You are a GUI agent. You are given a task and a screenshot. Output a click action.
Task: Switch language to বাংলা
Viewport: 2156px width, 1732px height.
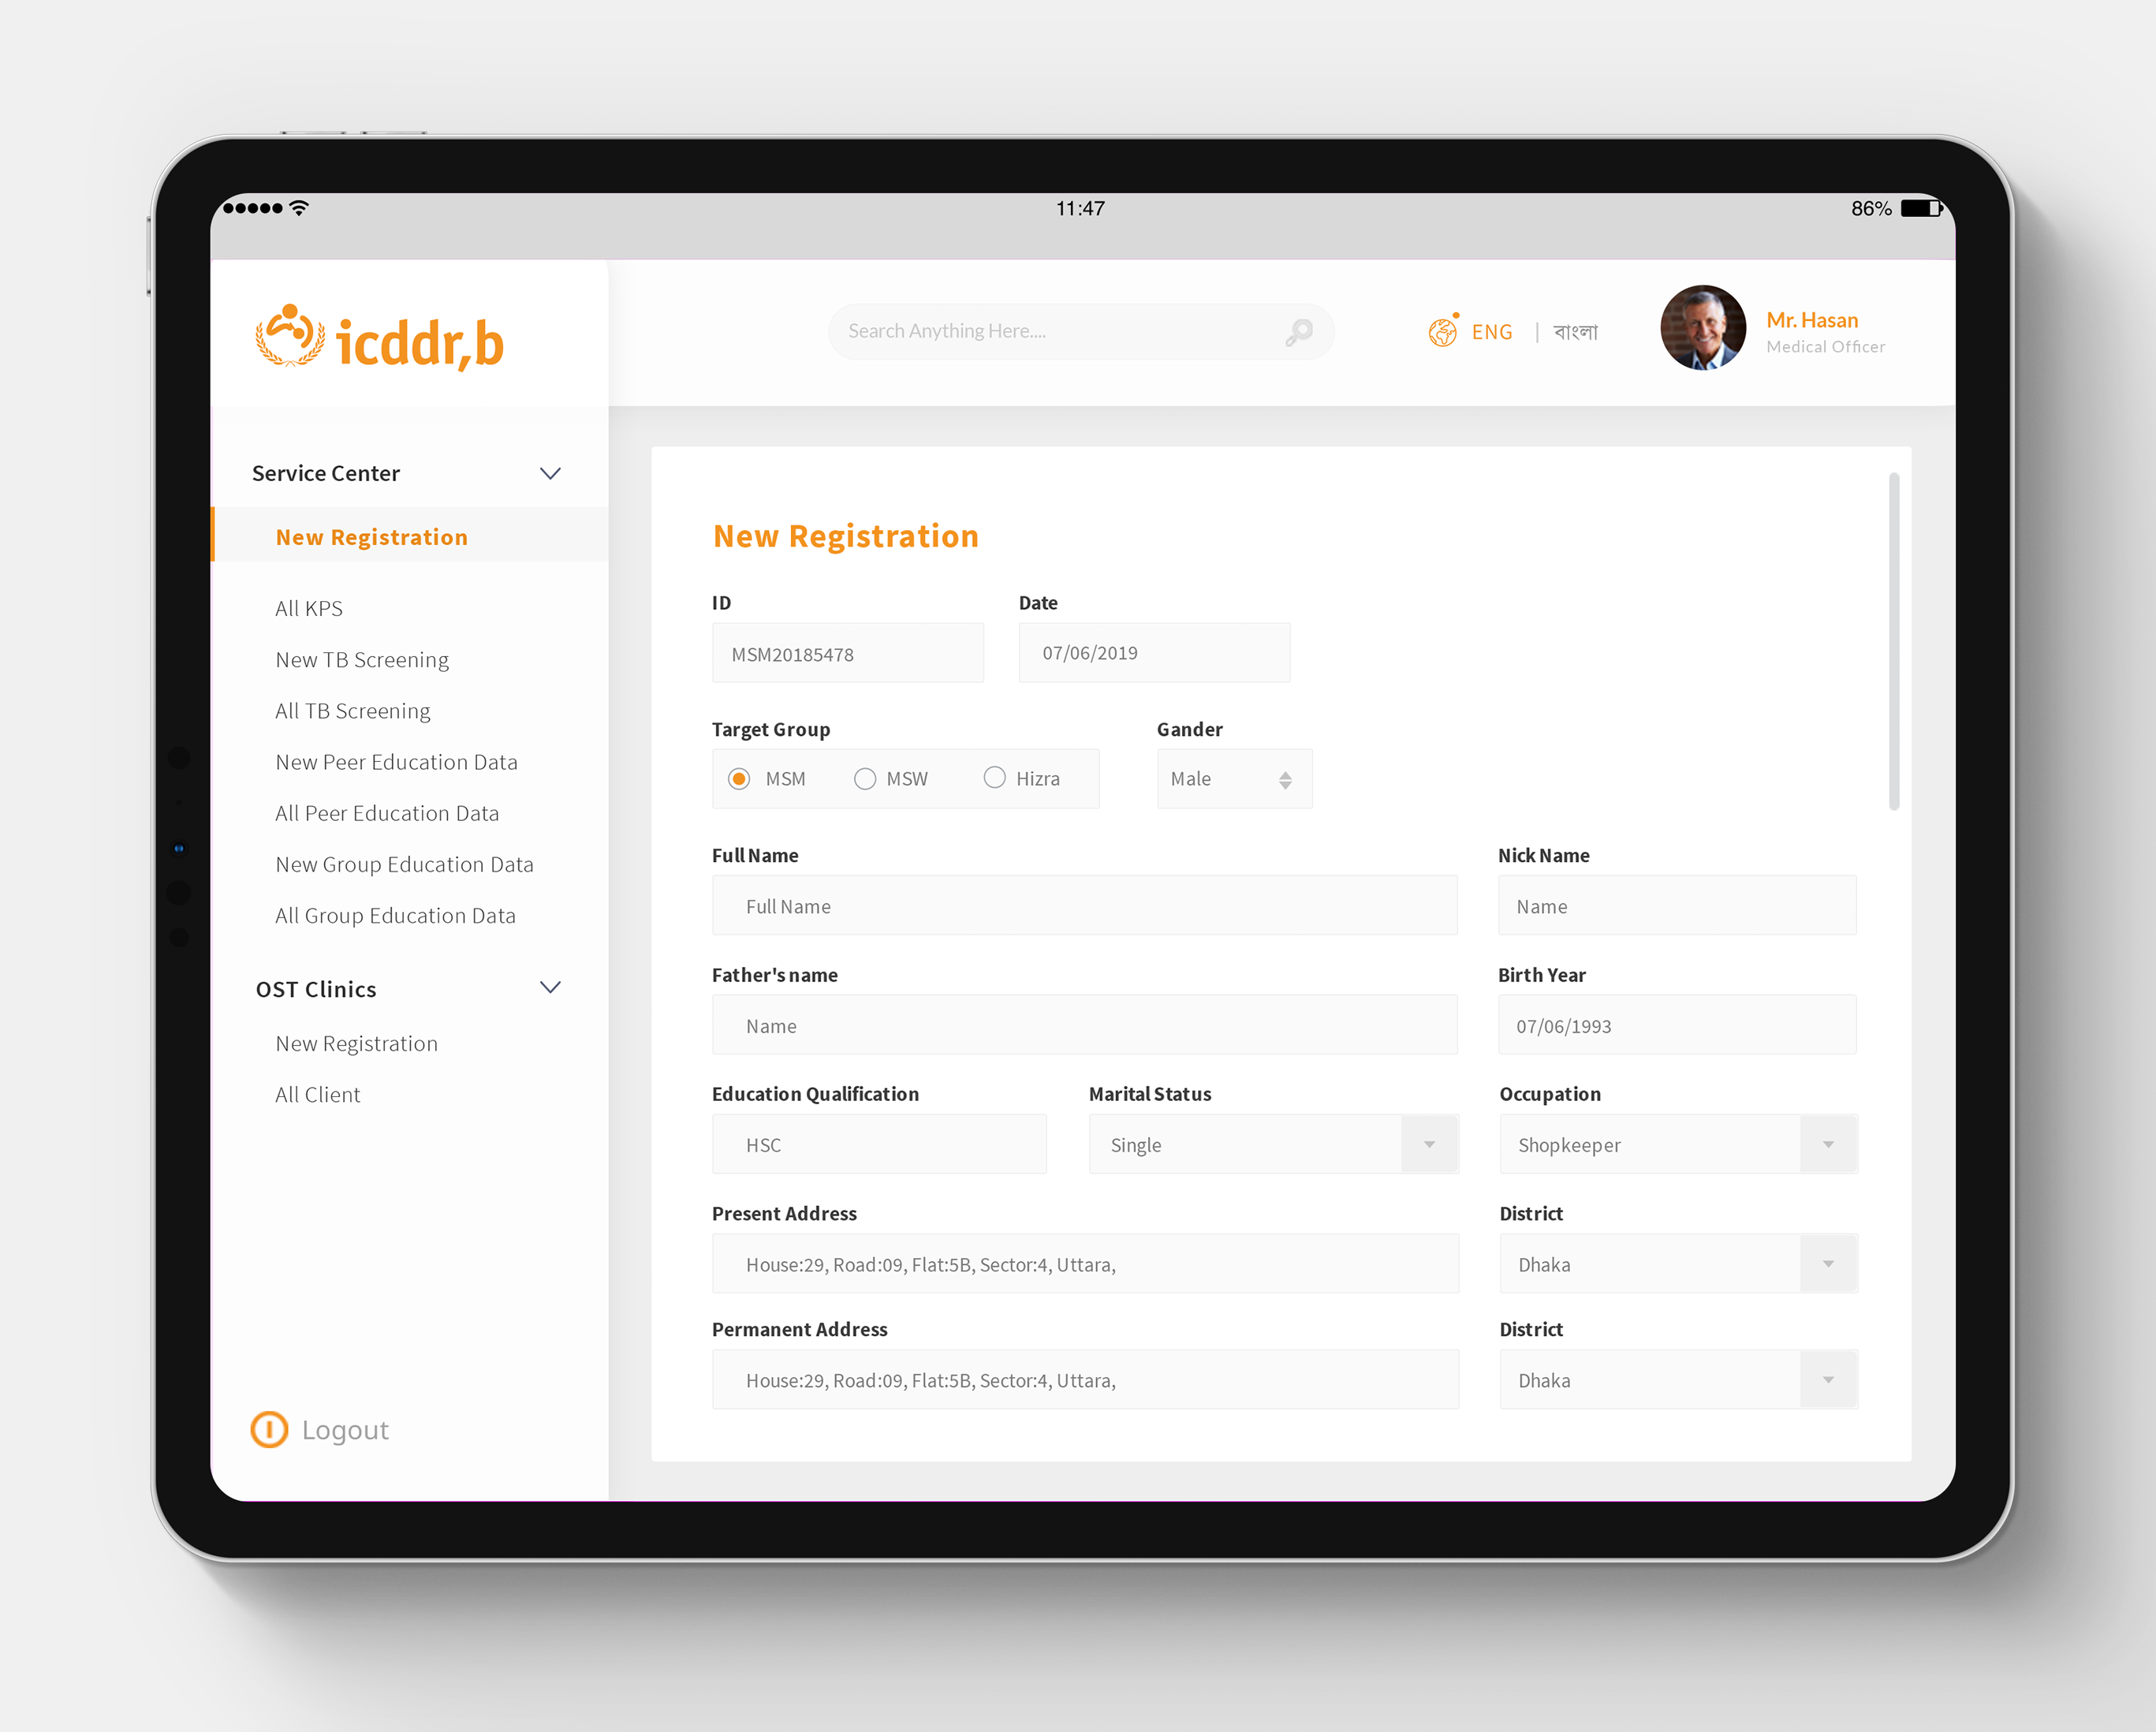tap(1578, 332)
